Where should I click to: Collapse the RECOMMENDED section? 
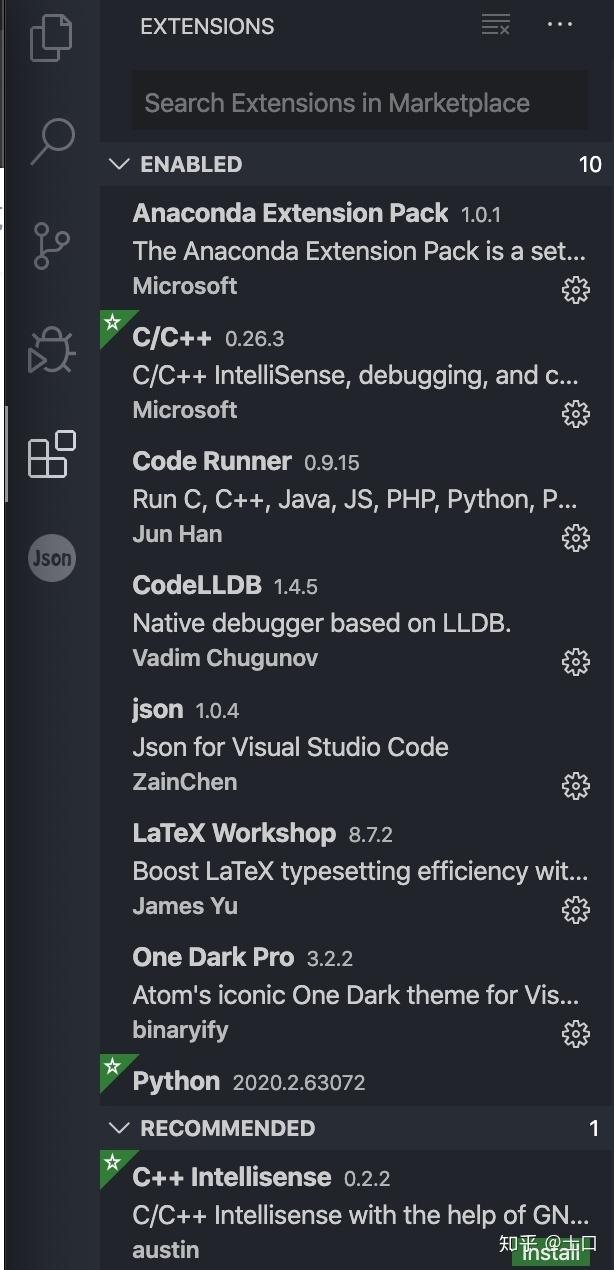(119, 1128)
